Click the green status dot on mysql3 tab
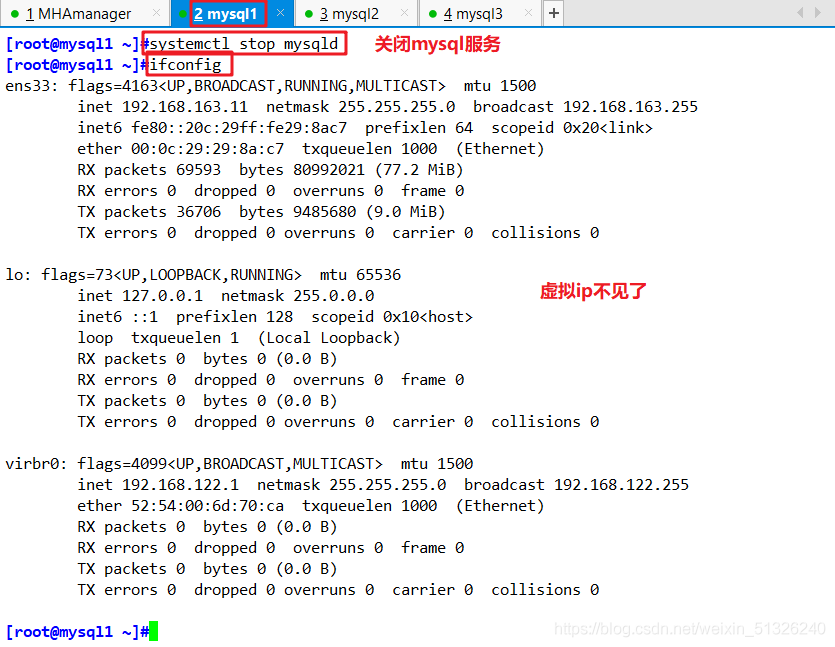The width and height of the screenshot is (835, 647). coord(432,14)
